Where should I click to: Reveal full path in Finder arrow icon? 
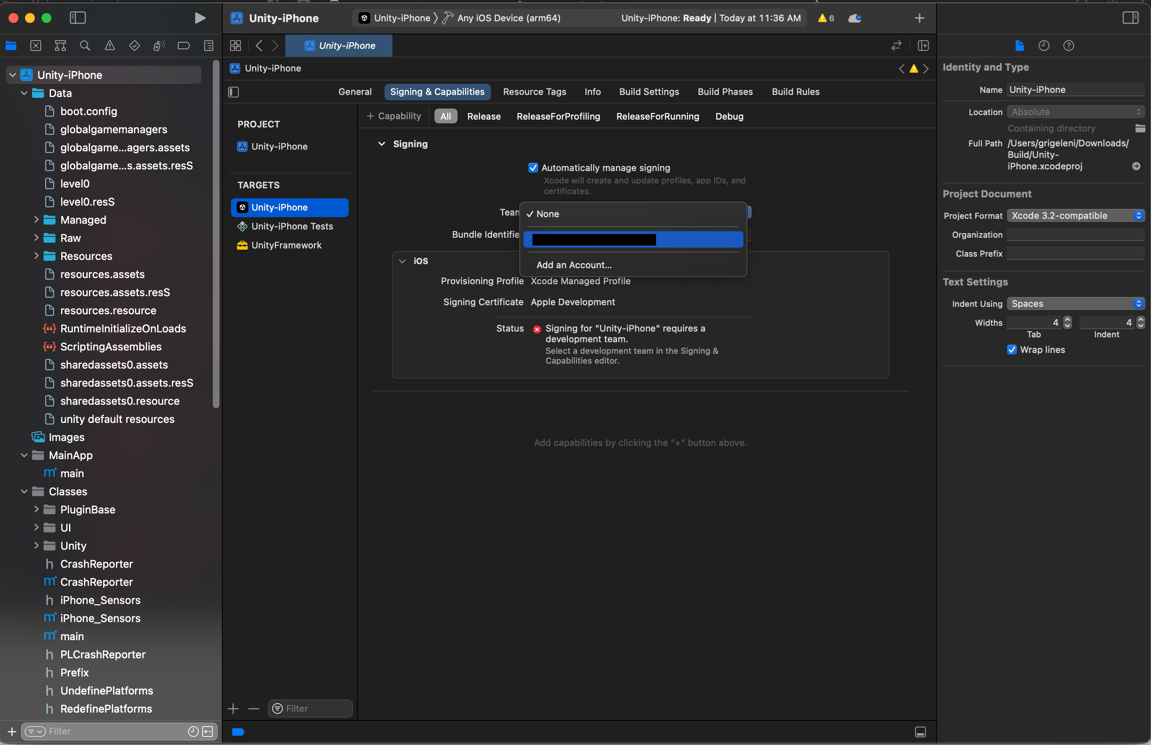click(1136, 166)
